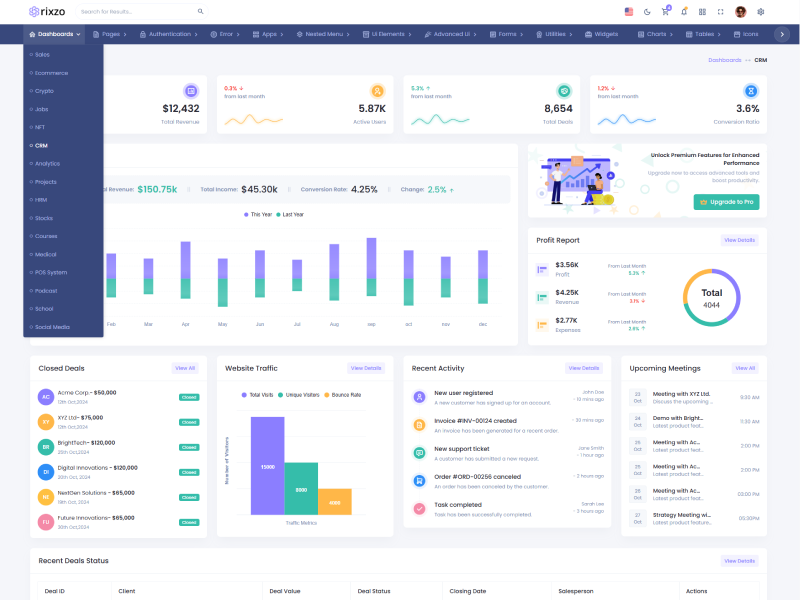Toggle fullscreen mode icon
This screenshot has height=600, width=800.
tap(720, 12)
